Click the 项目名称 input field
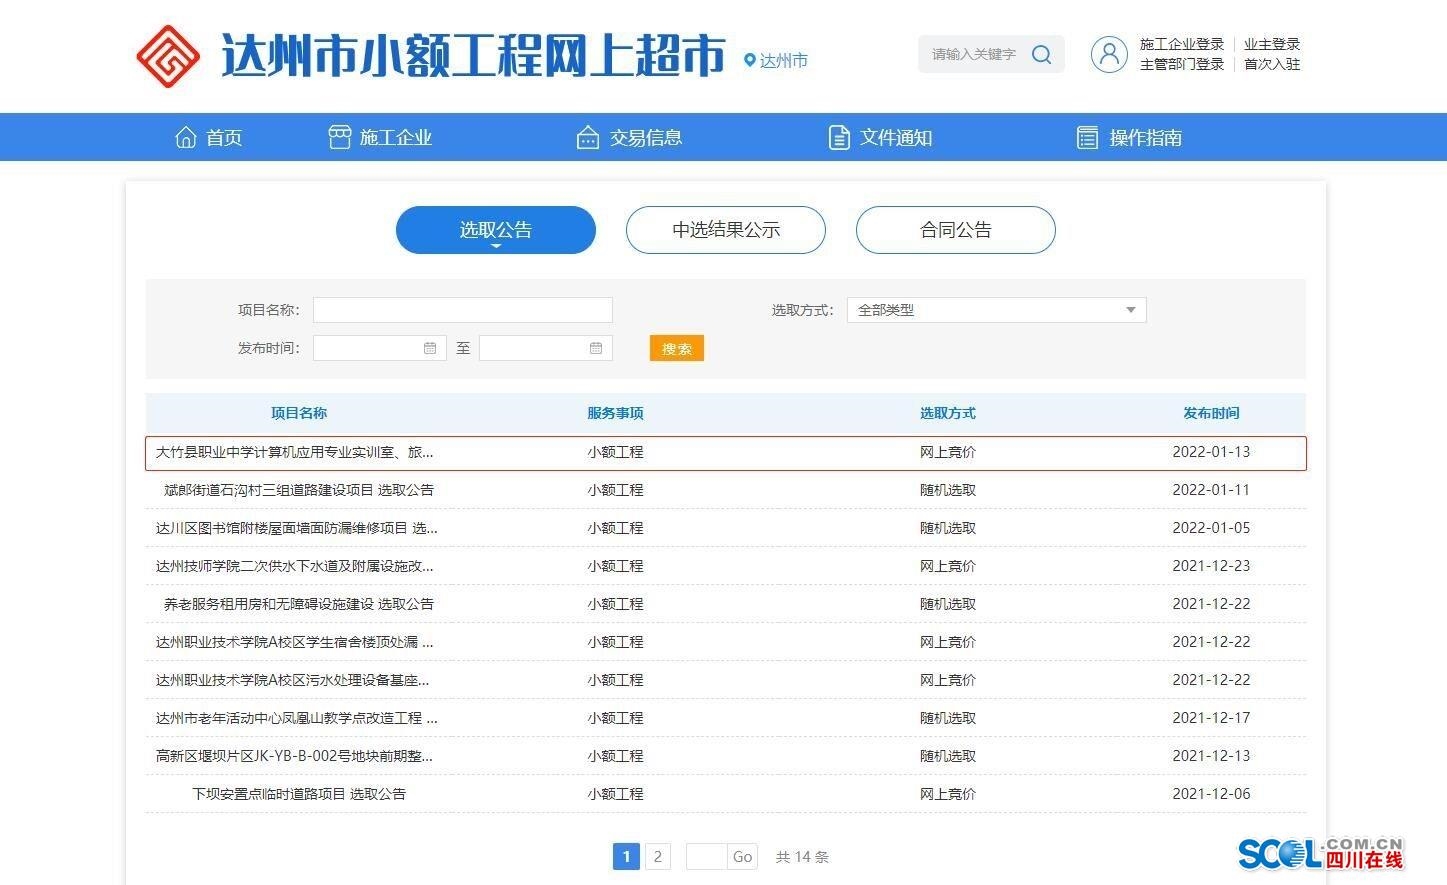Screen dimensions: 1447x885 point(463,310)
